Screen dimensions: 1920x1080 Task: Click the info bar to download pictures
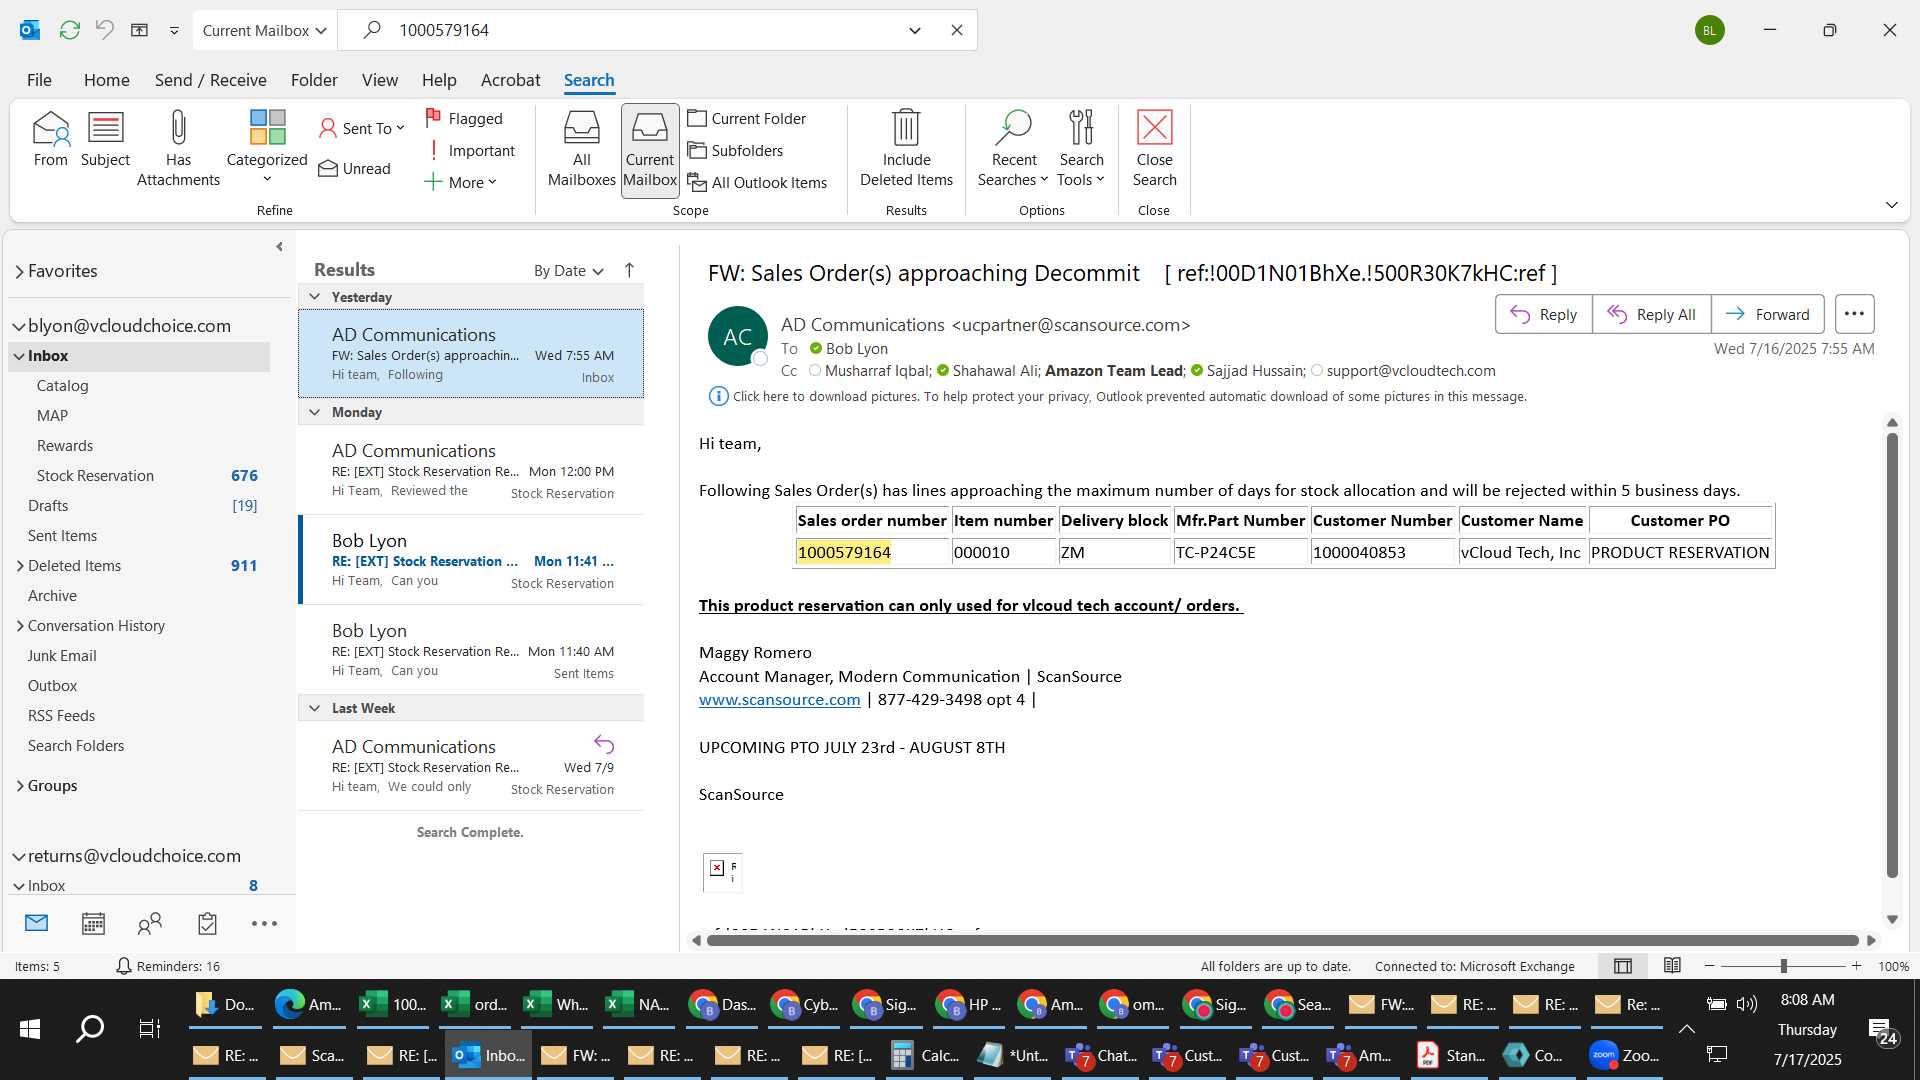pyautogui.click(x=1117, y=396)
